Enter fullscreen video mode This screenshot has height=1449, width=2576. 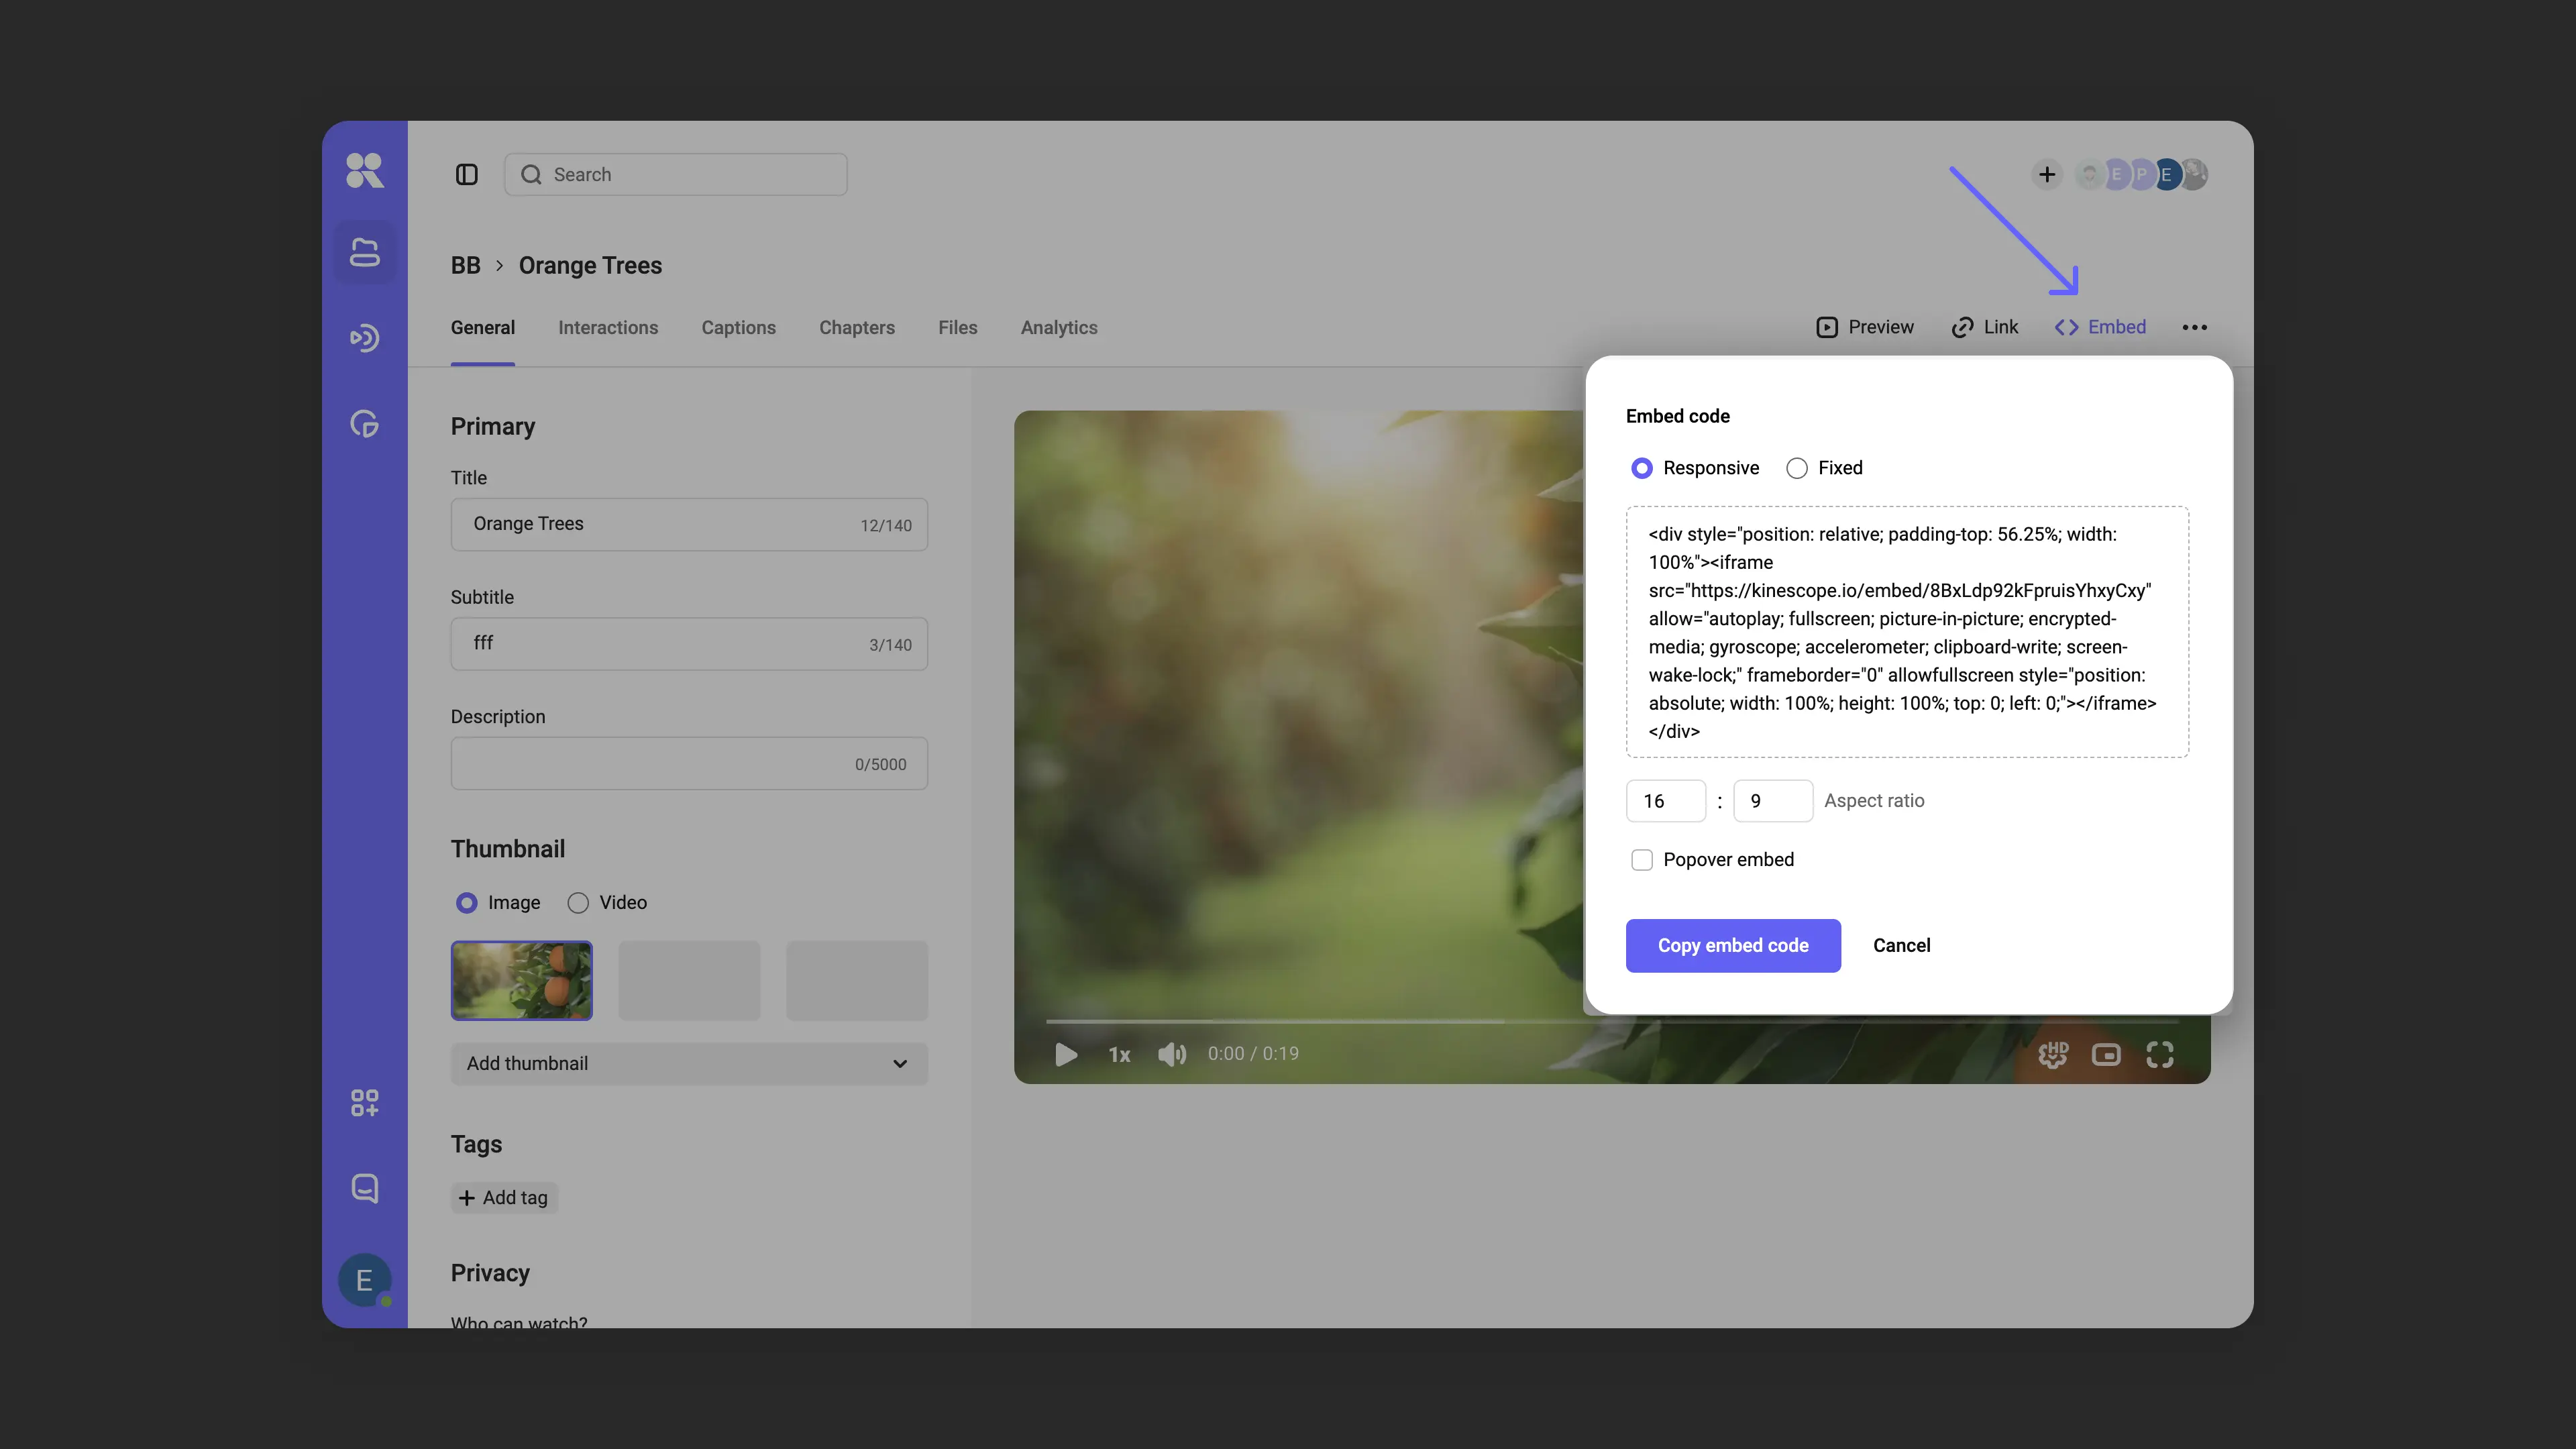point(2160,1054)
